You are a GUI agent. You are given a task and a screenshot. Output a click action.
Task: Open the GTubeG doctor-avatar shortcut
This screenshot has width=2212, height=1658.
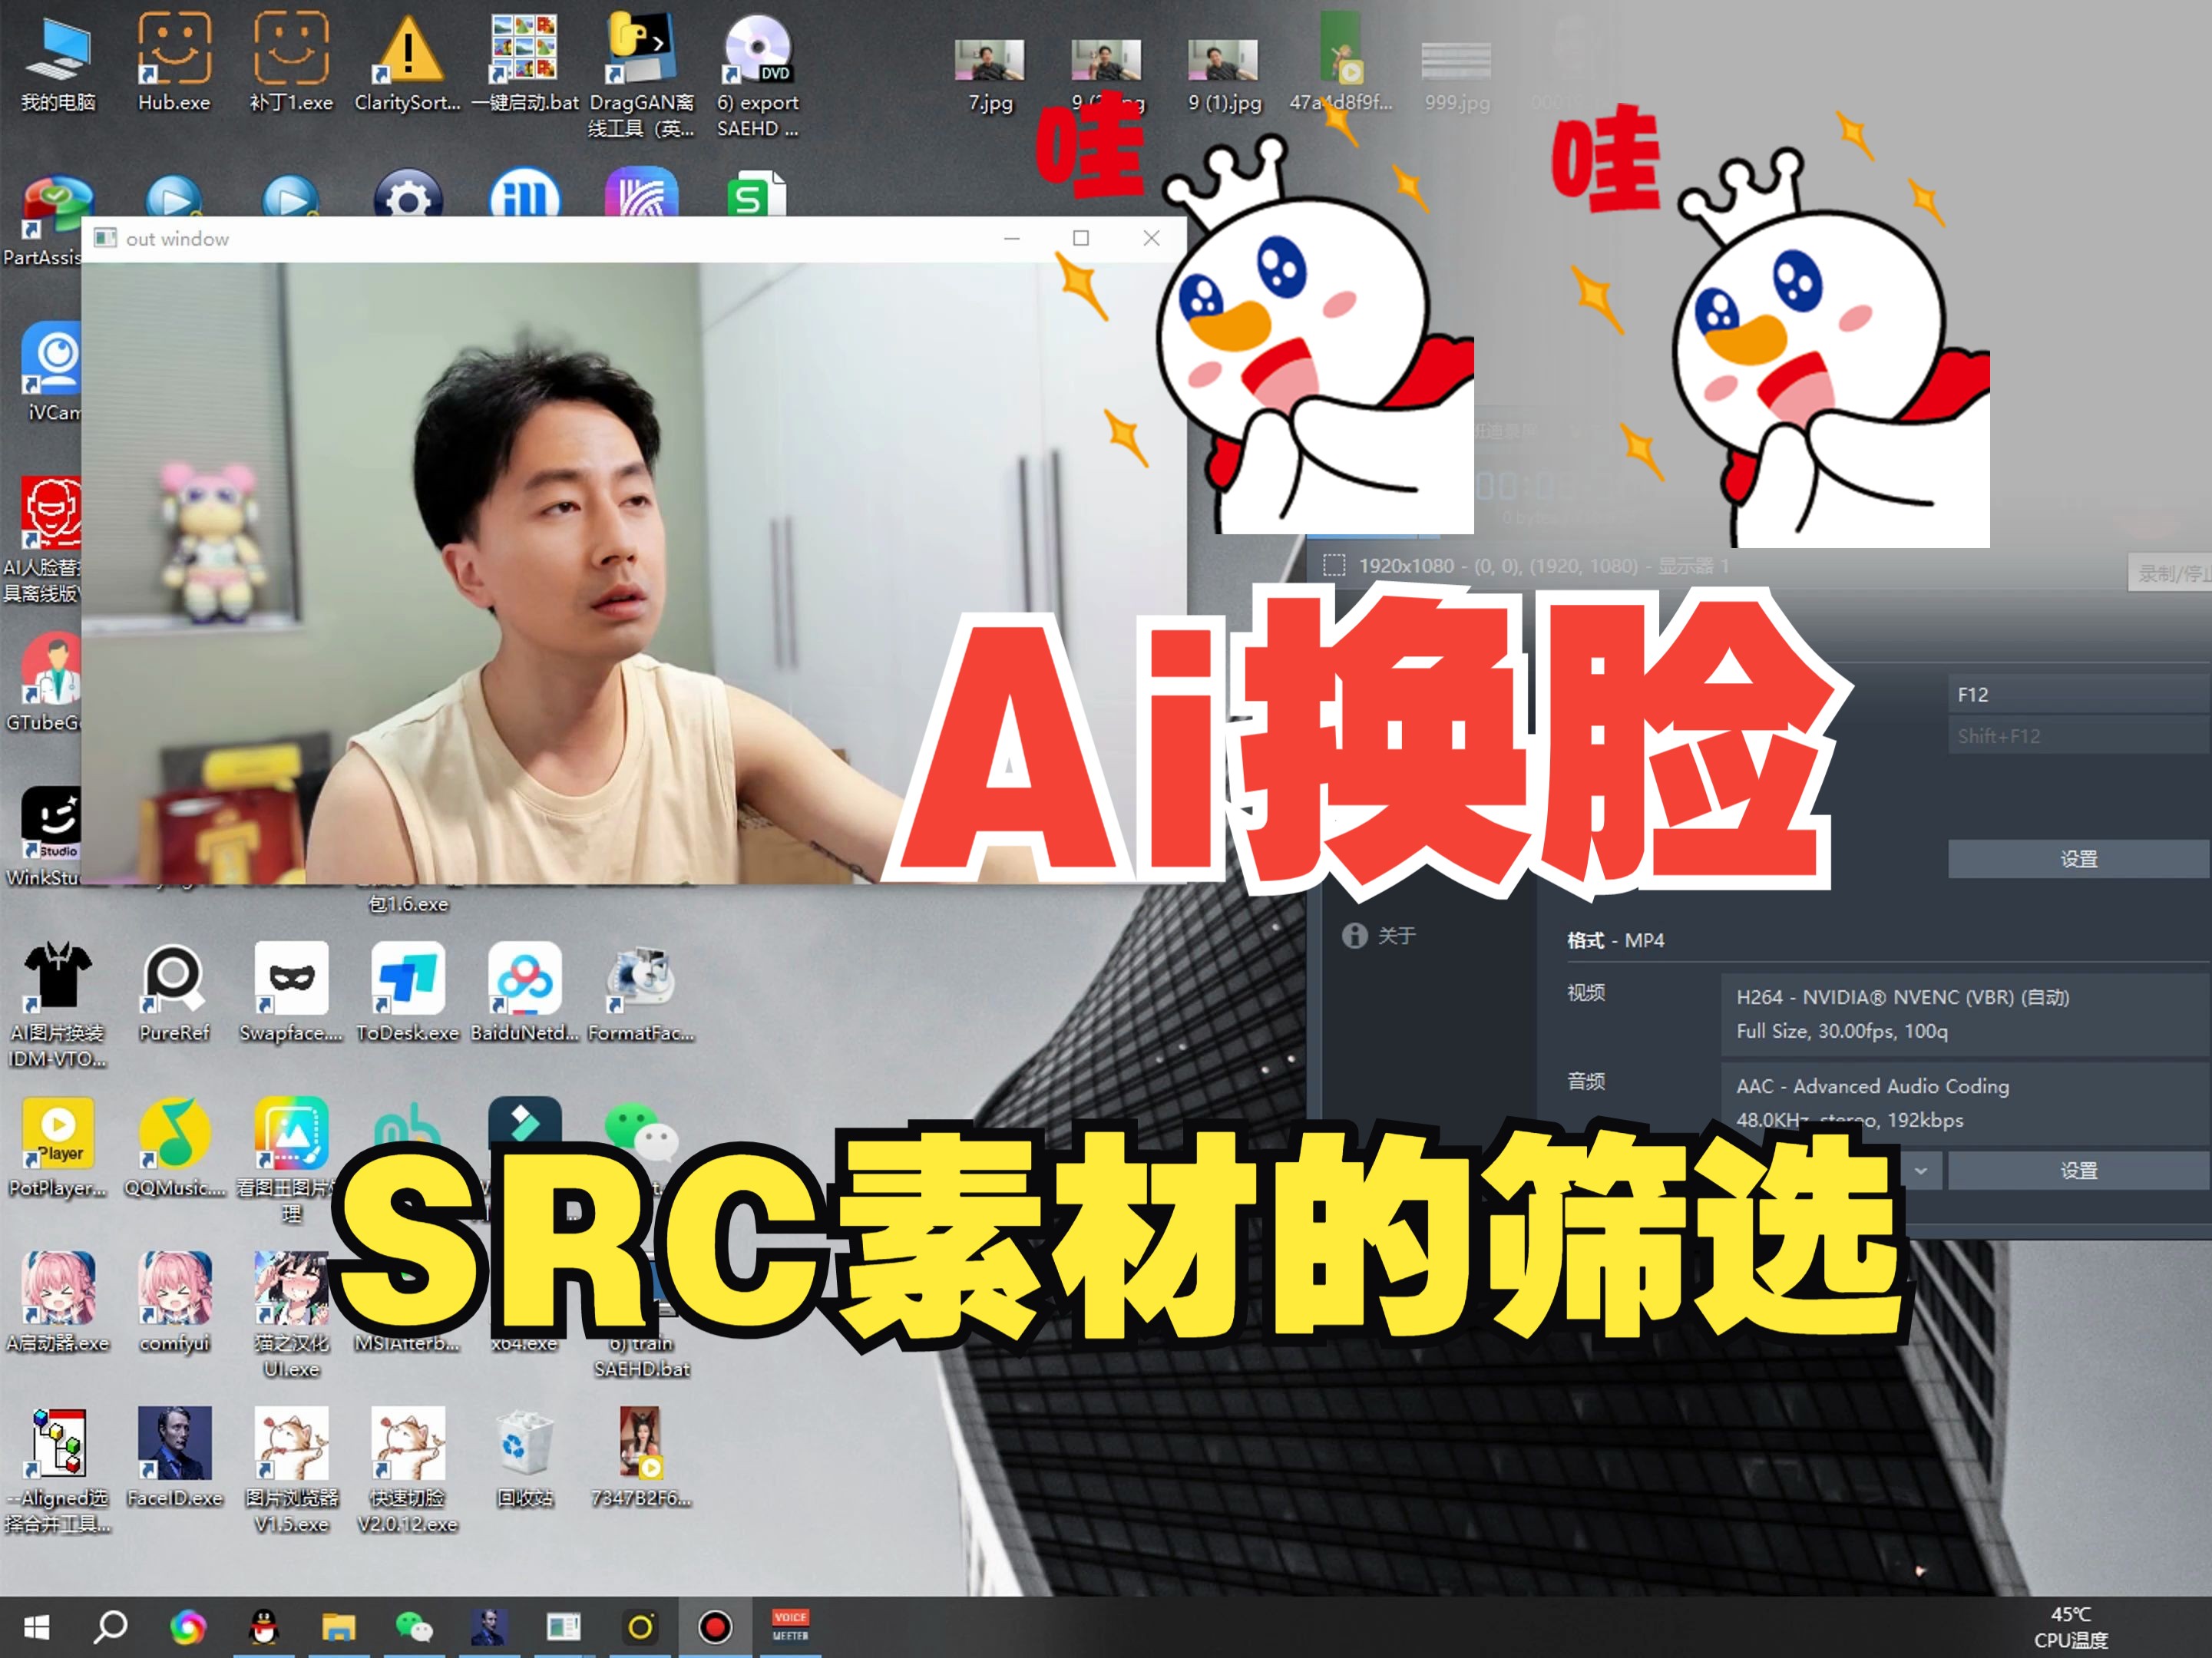click(44, 682)
